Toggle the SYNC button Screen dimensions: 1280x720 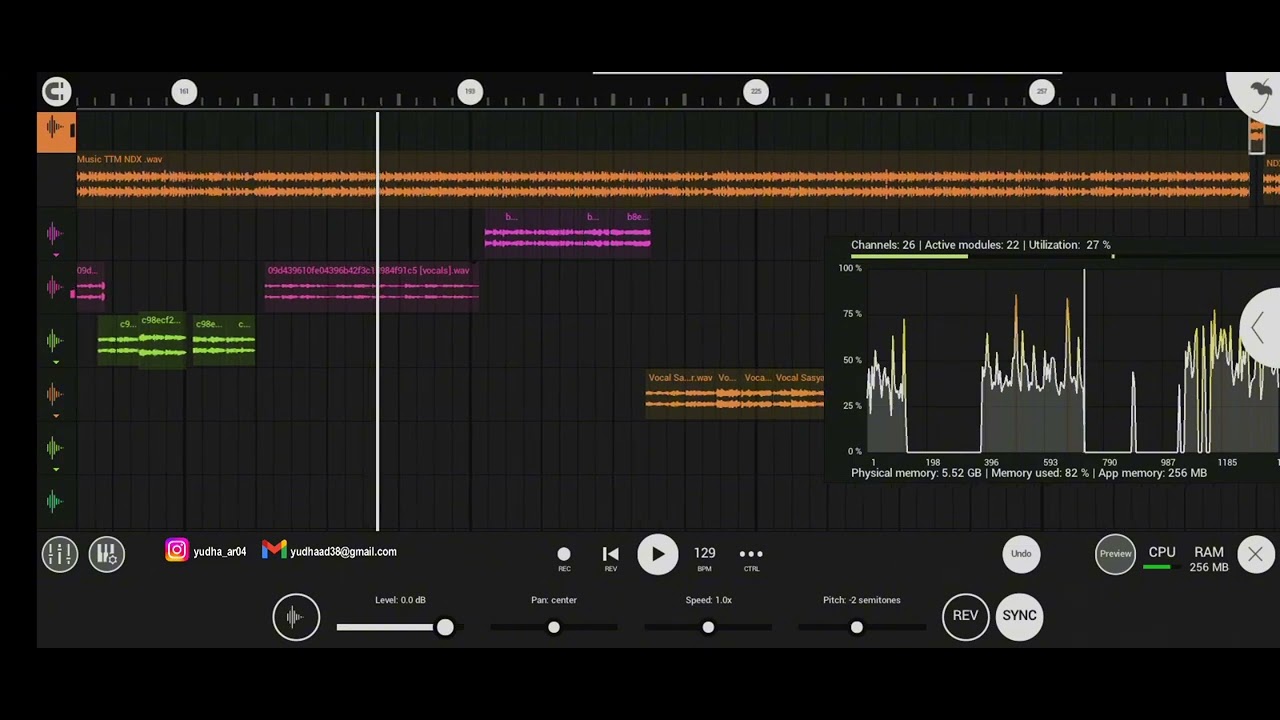(x=1019, y=616)
